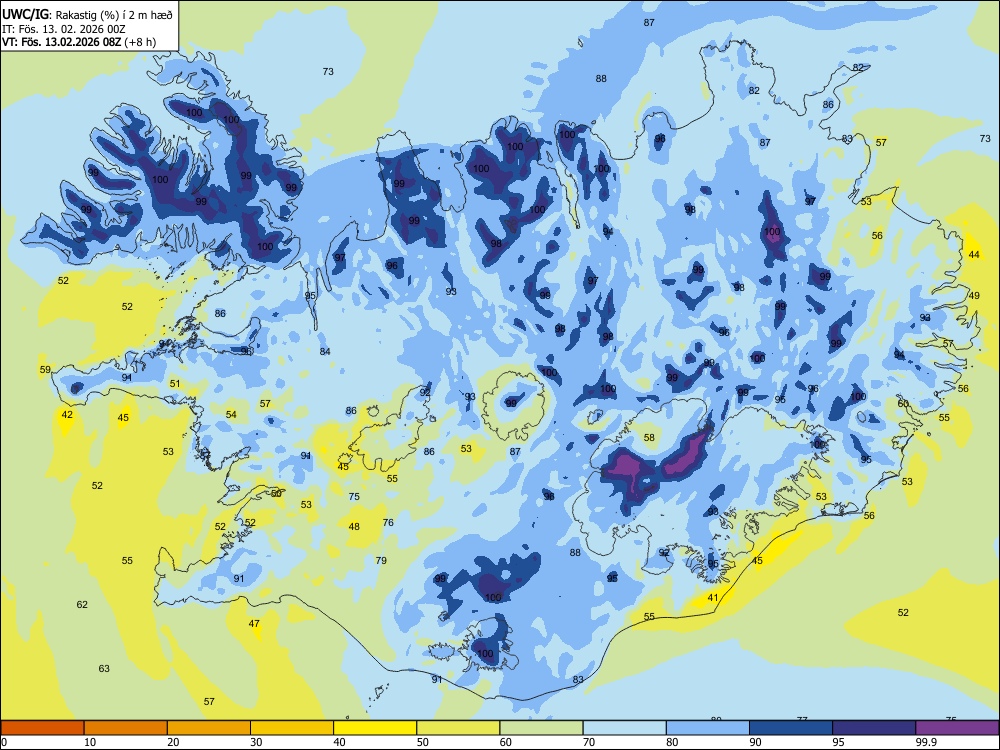This screenshot has width=1000, height=750.
Task: Select the '41' value on the southeast coast
Action: [713, 598]
